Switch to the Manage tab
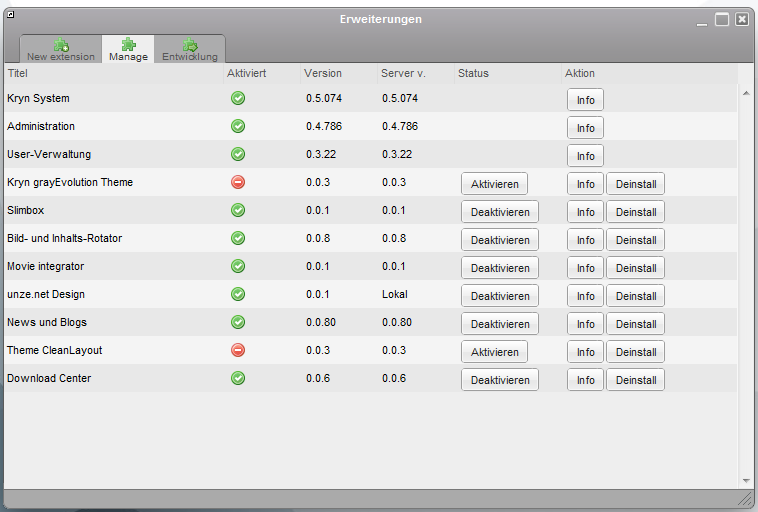Viewport: 758px width, 512px height. 128,49
